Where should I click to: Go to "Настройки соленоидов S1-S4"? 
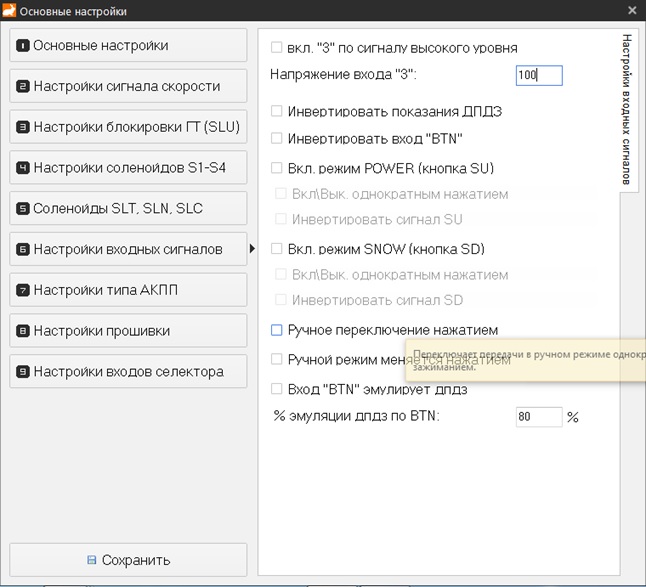click(128, 168)
